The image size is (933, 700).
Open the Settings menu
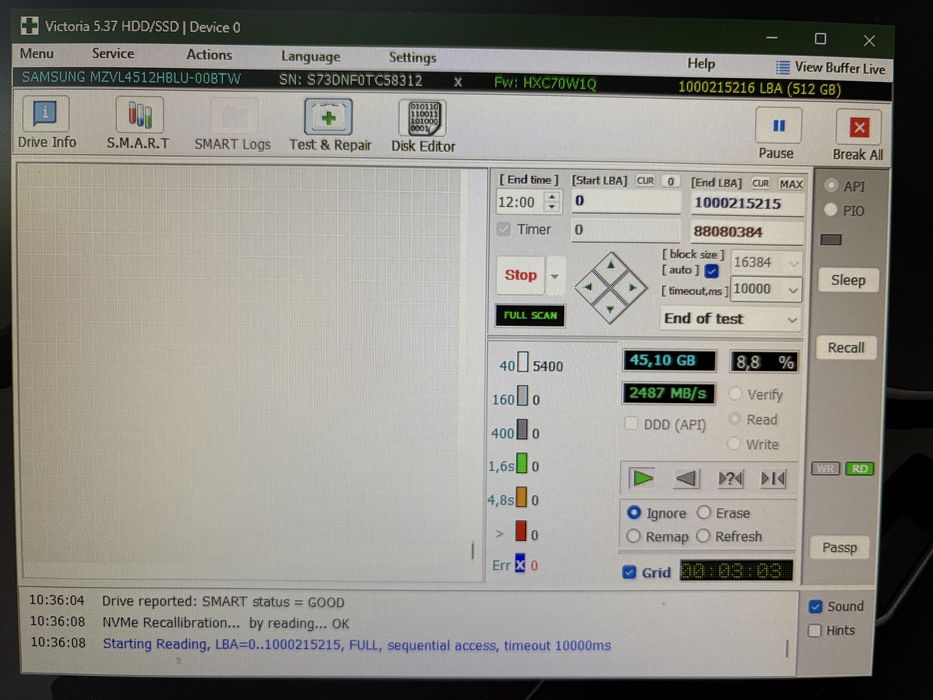(412, 57)
